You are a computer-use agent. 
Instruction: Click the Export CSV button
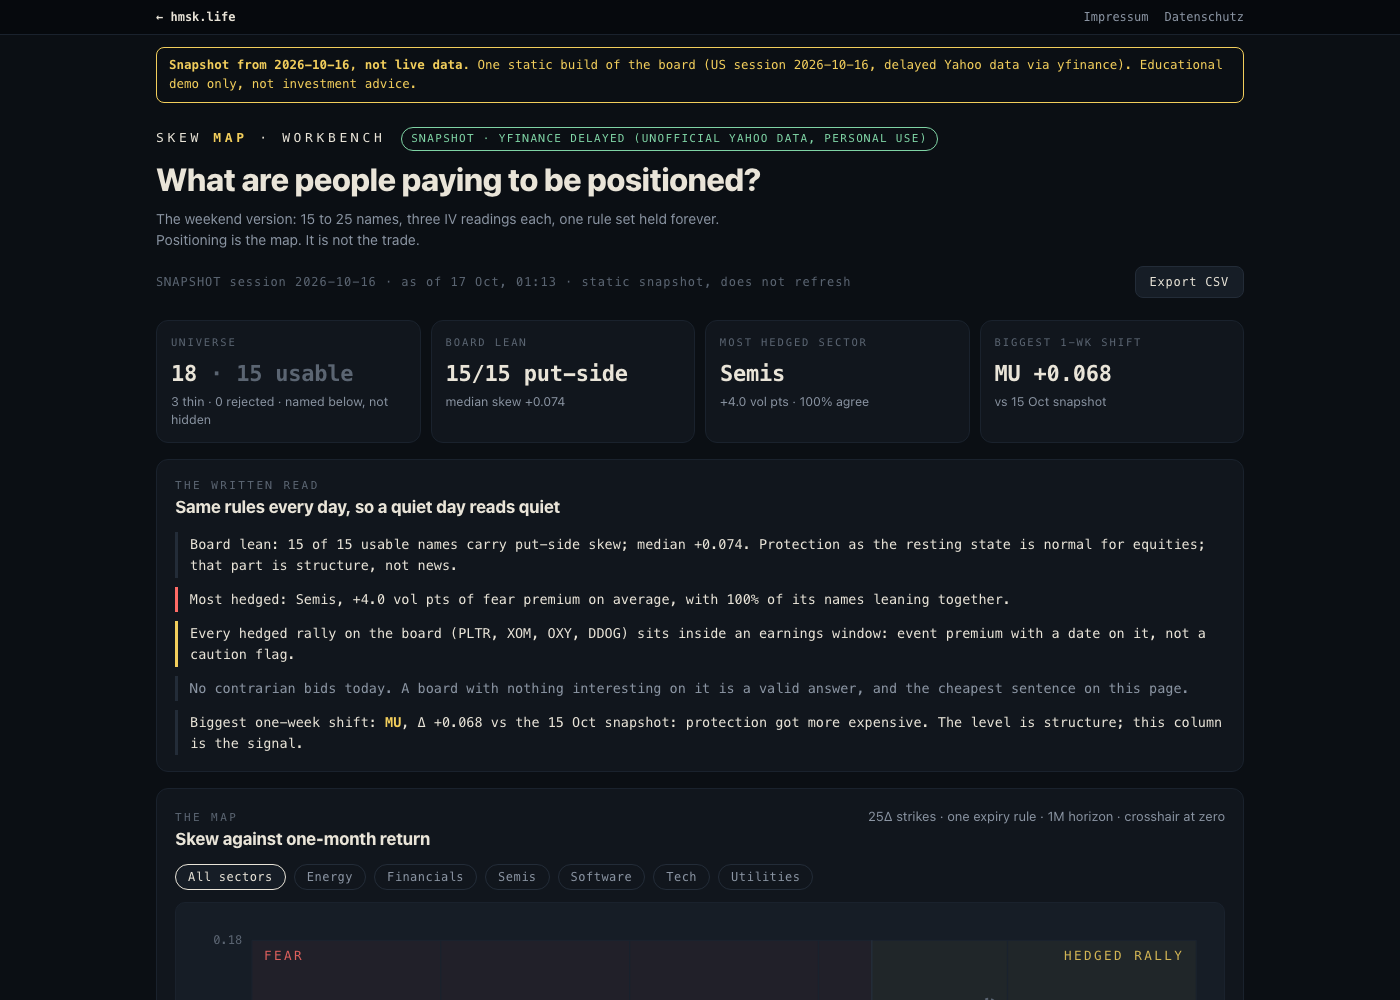[x=1189, y=282]
